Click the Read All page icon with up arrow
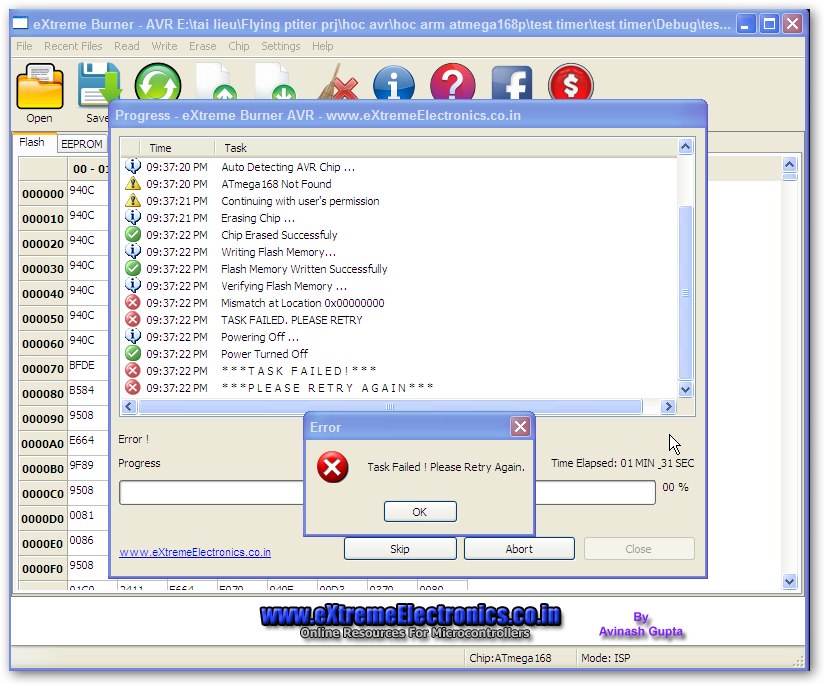The height and width of the screenshot is (686, 825). coord(216,82)
